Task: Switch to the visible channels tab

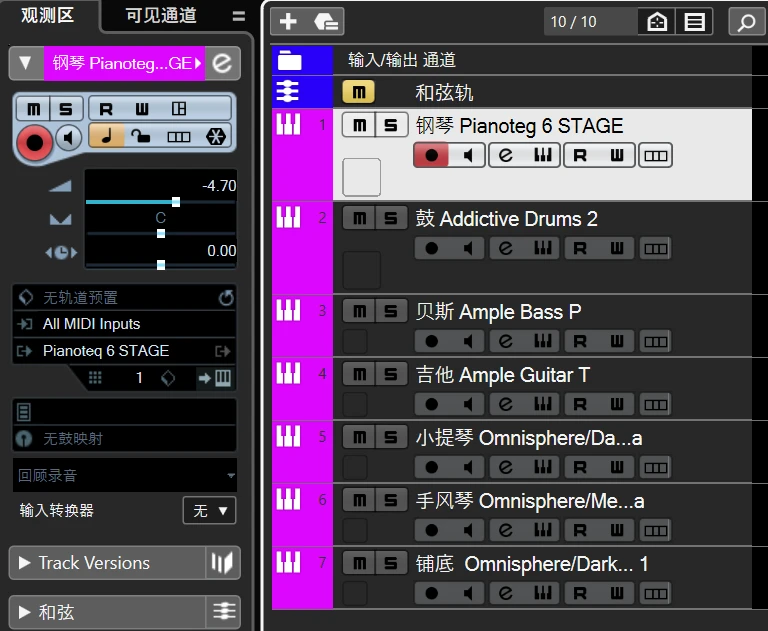Action: click(x=161, y=15)
